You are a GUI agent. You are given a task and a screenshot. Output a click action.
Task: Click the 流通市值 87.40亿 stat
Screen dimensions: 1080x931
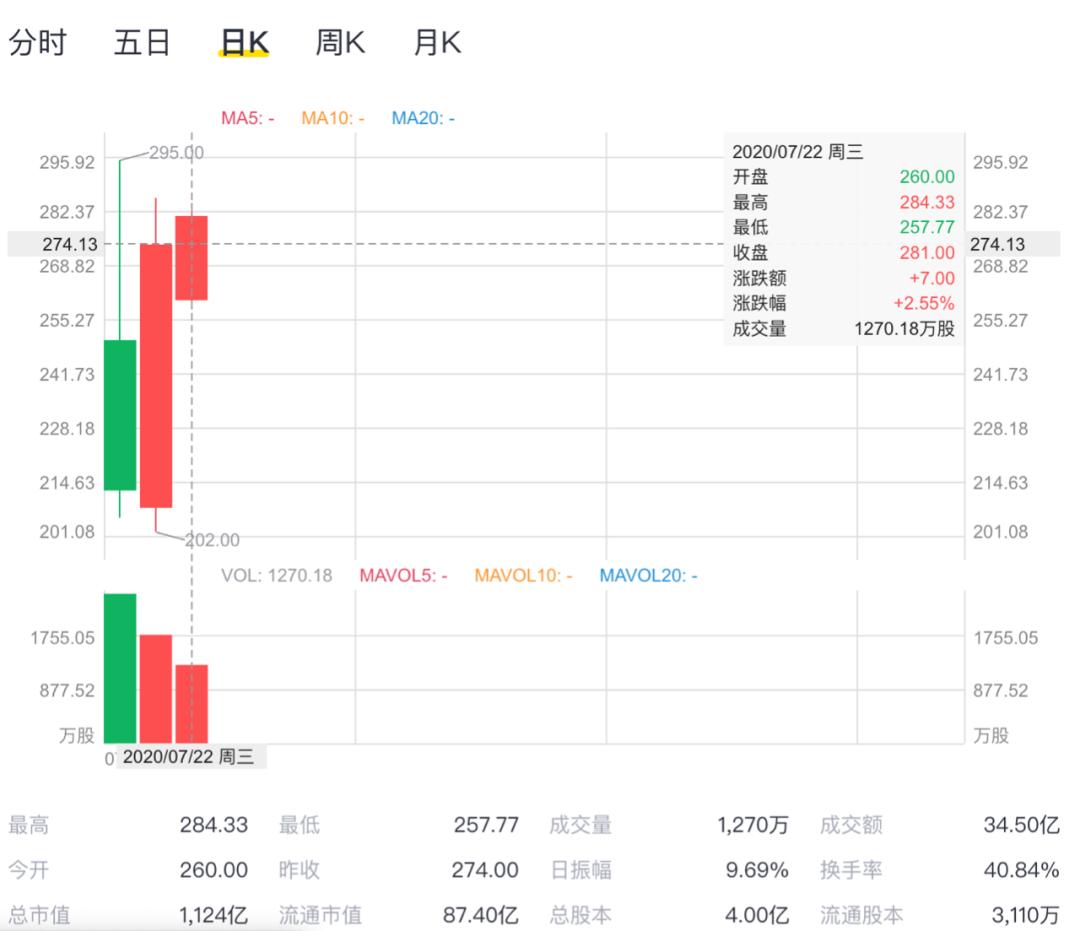click(398, 915)
